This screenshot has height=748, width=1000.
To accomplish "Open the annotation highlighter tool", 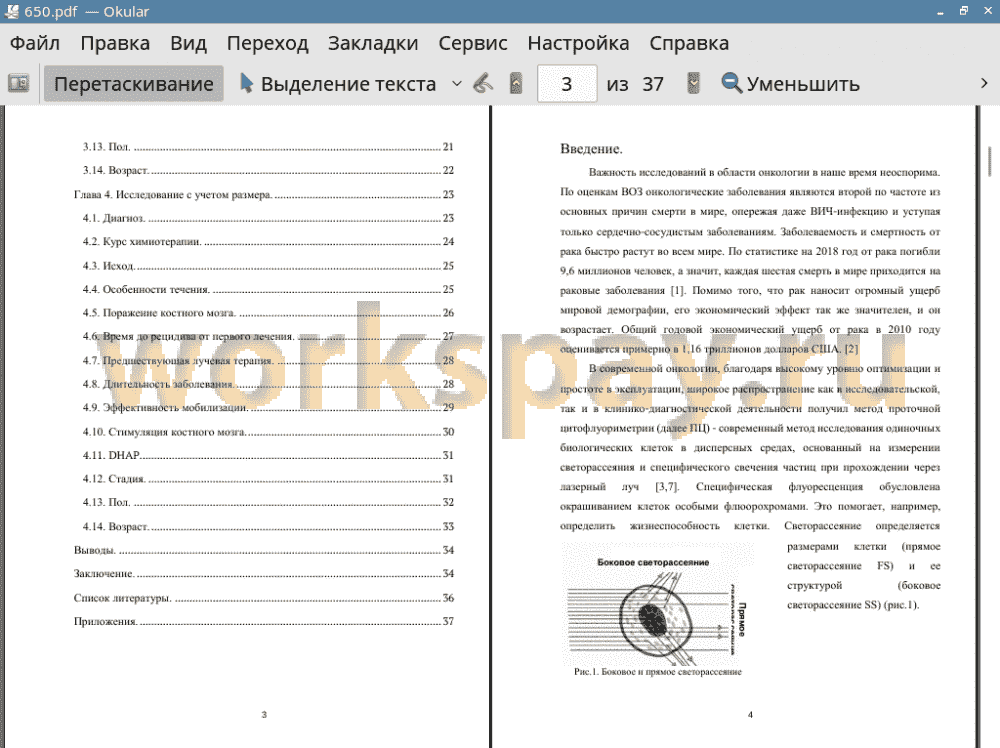I will click(x=483, y=84).
